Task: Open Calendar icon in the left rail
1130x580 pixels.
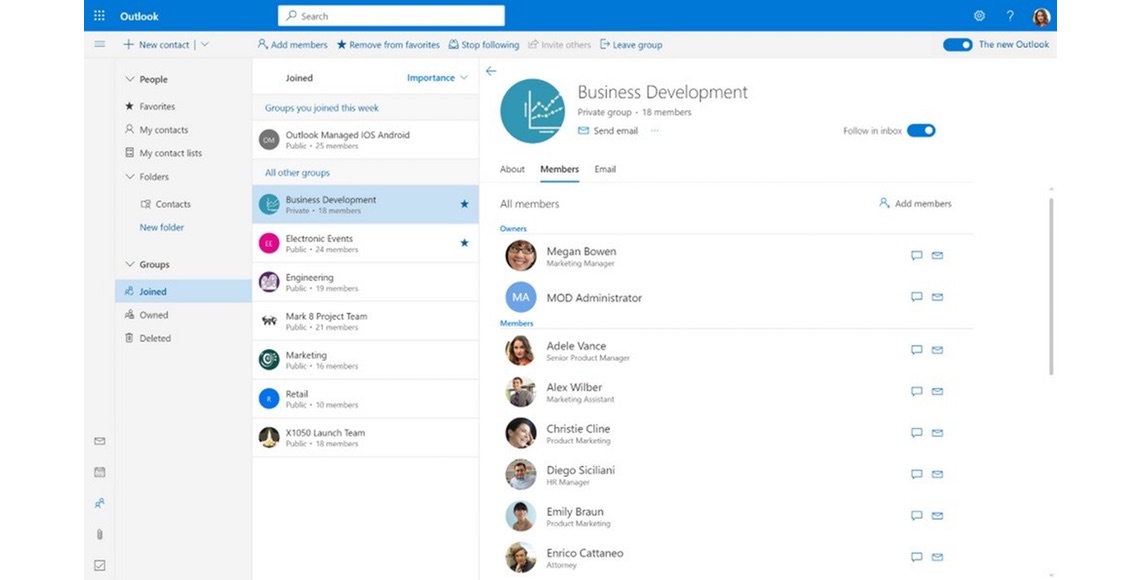Action: coord(99,472)
